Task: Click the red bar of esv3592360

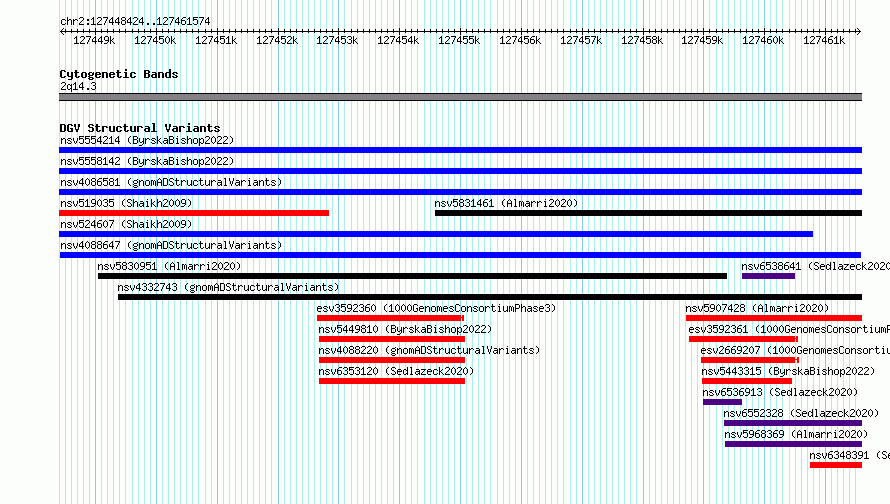Action: 391,318
